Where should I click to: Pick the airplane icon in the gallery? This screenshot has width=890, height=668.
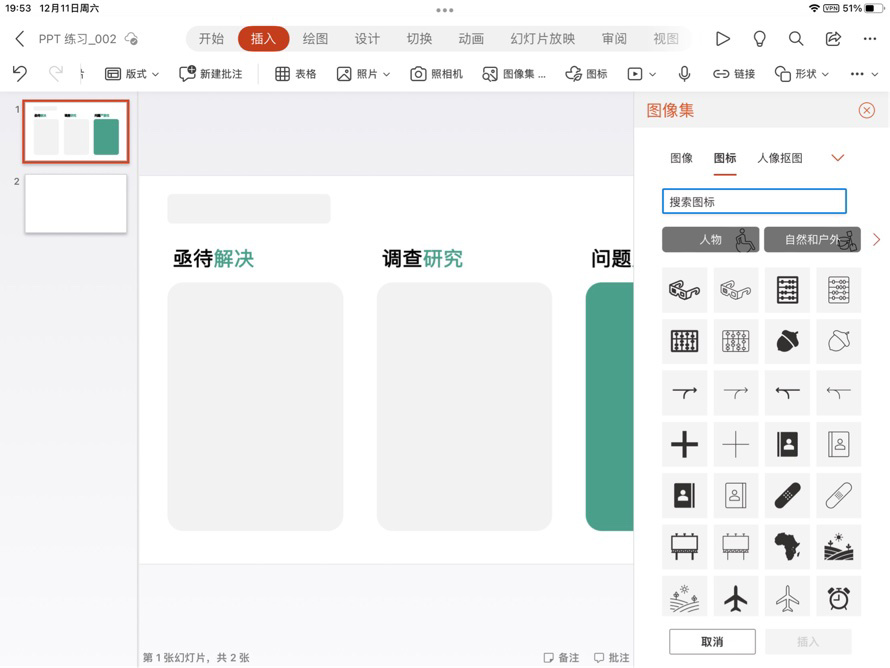coord(735,598)
